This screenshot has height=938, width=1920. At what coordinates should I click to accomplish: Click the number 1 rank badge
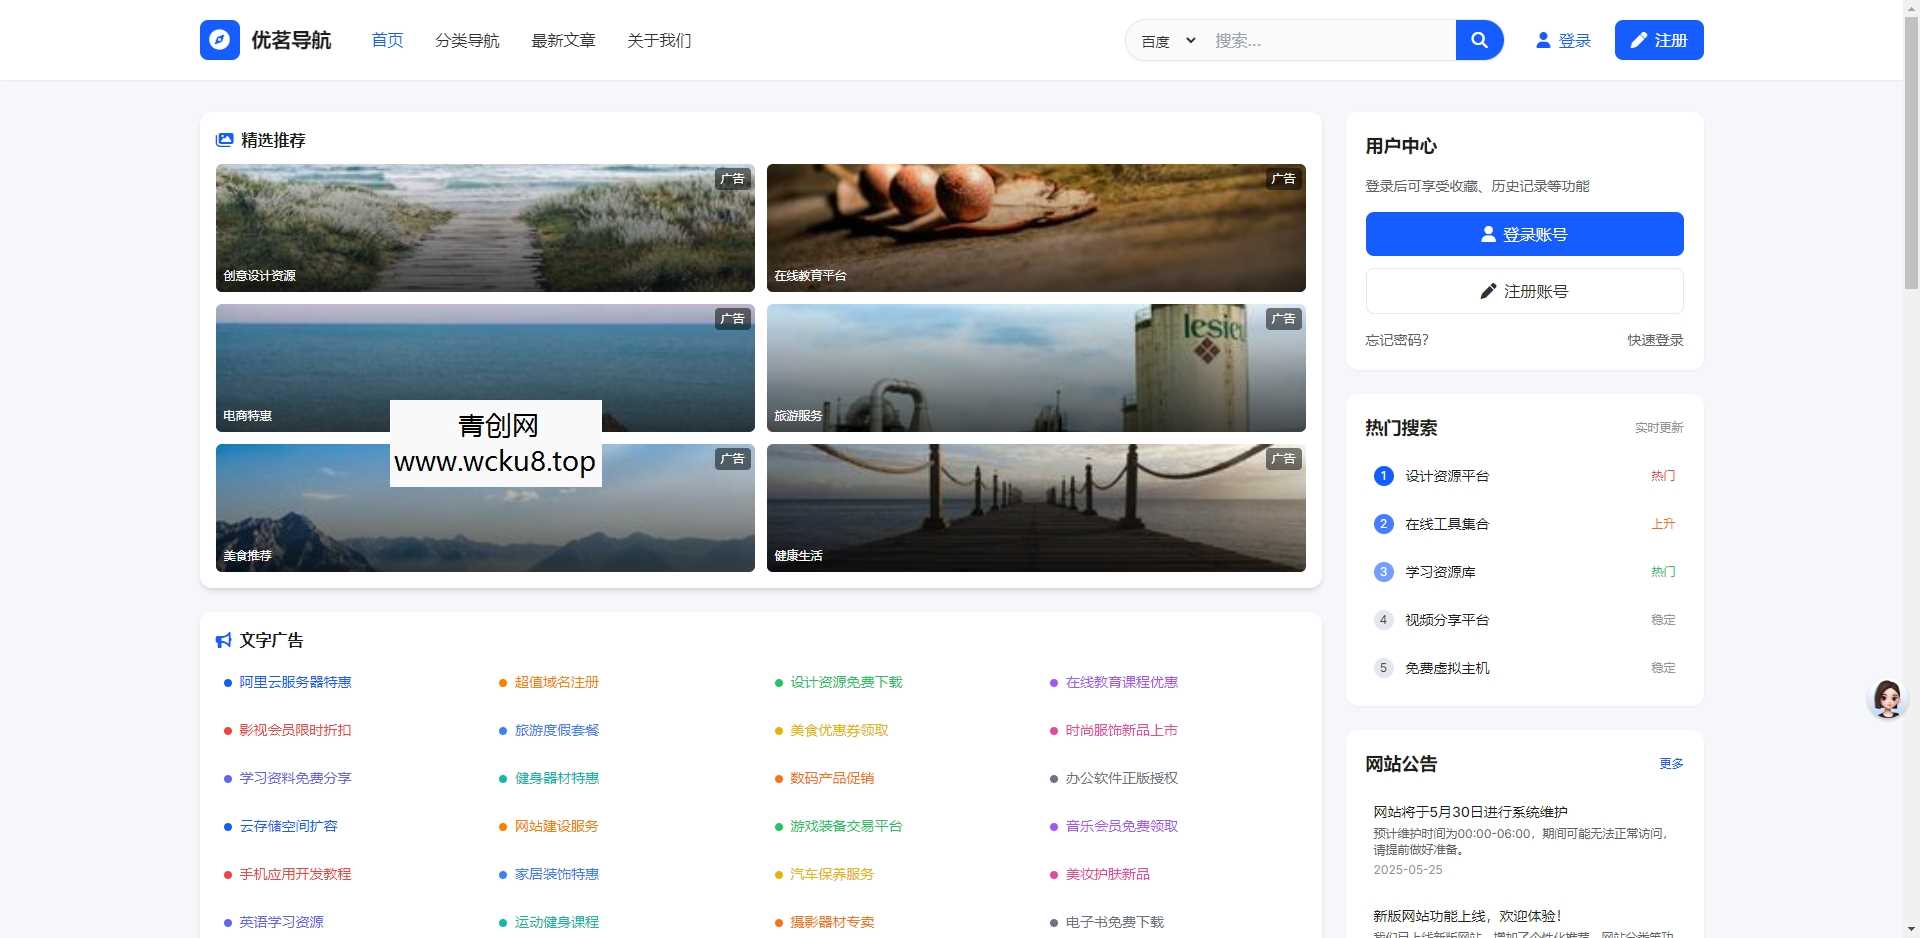pyautogui.click(x=1383, y=476)
